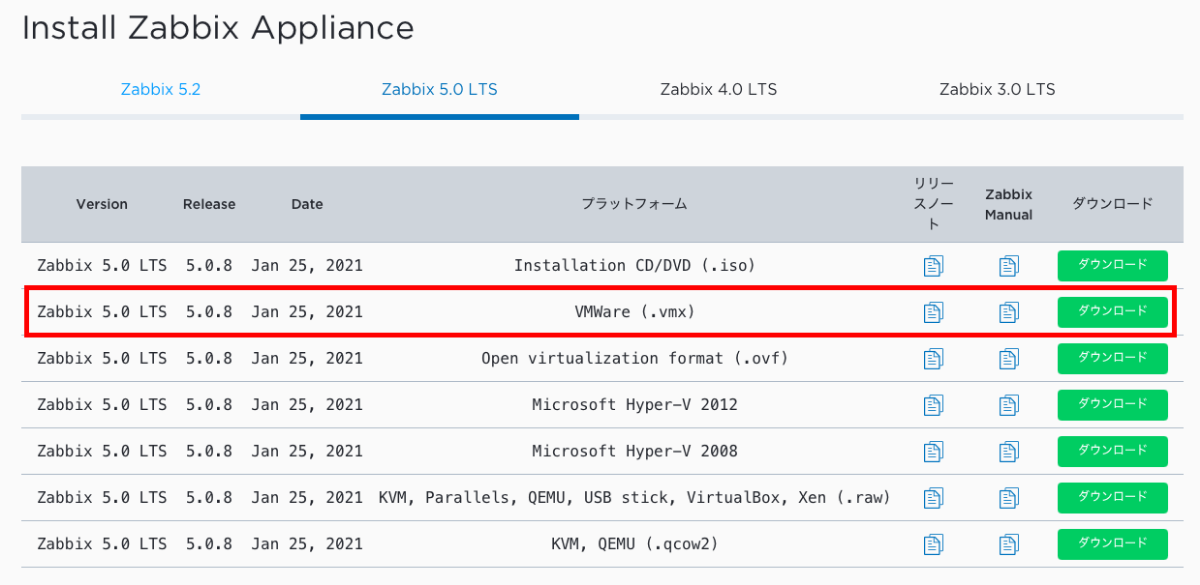Download the VMWare (.vmx) appliance
Viewport: 1200px width, 585px height.
[x=1113, y=312]
